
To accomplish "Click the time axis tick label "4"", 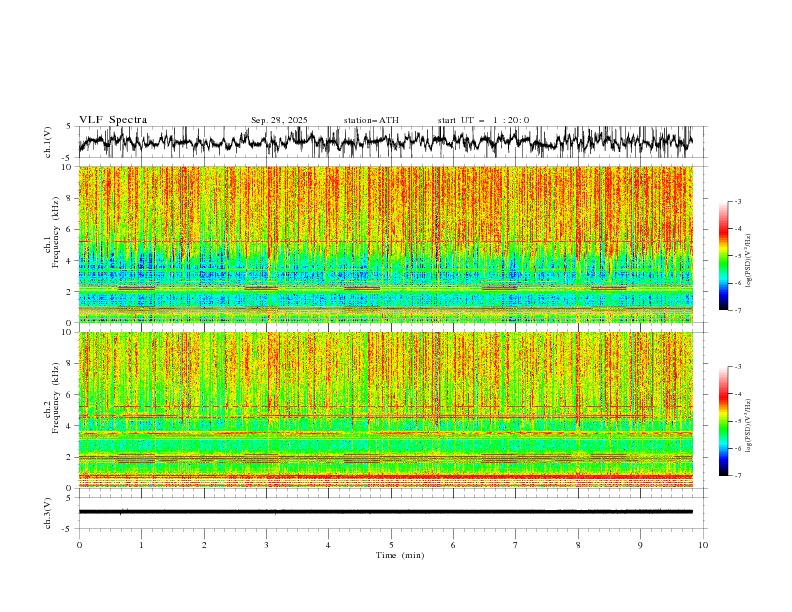I will (329, 545).
